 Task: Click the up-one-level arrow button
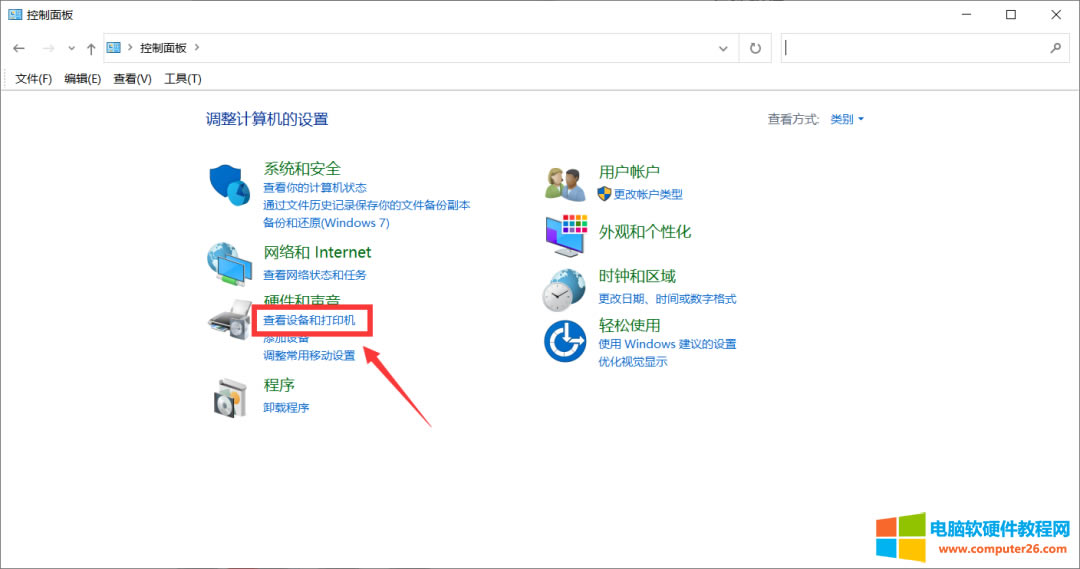[91, 48]
